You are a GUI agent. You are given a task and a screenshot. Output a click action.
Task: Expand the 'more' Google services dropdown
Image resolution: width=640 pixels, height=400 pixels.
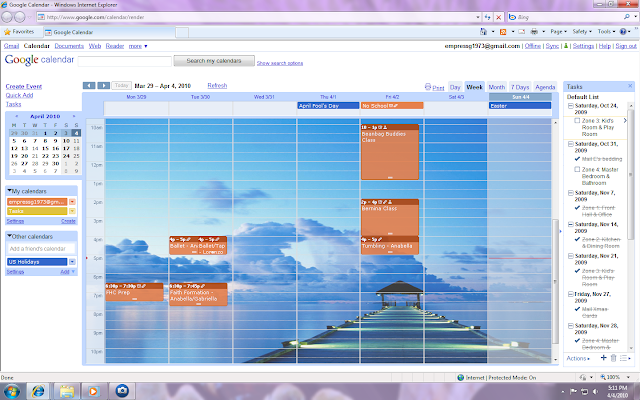[138, 46]
